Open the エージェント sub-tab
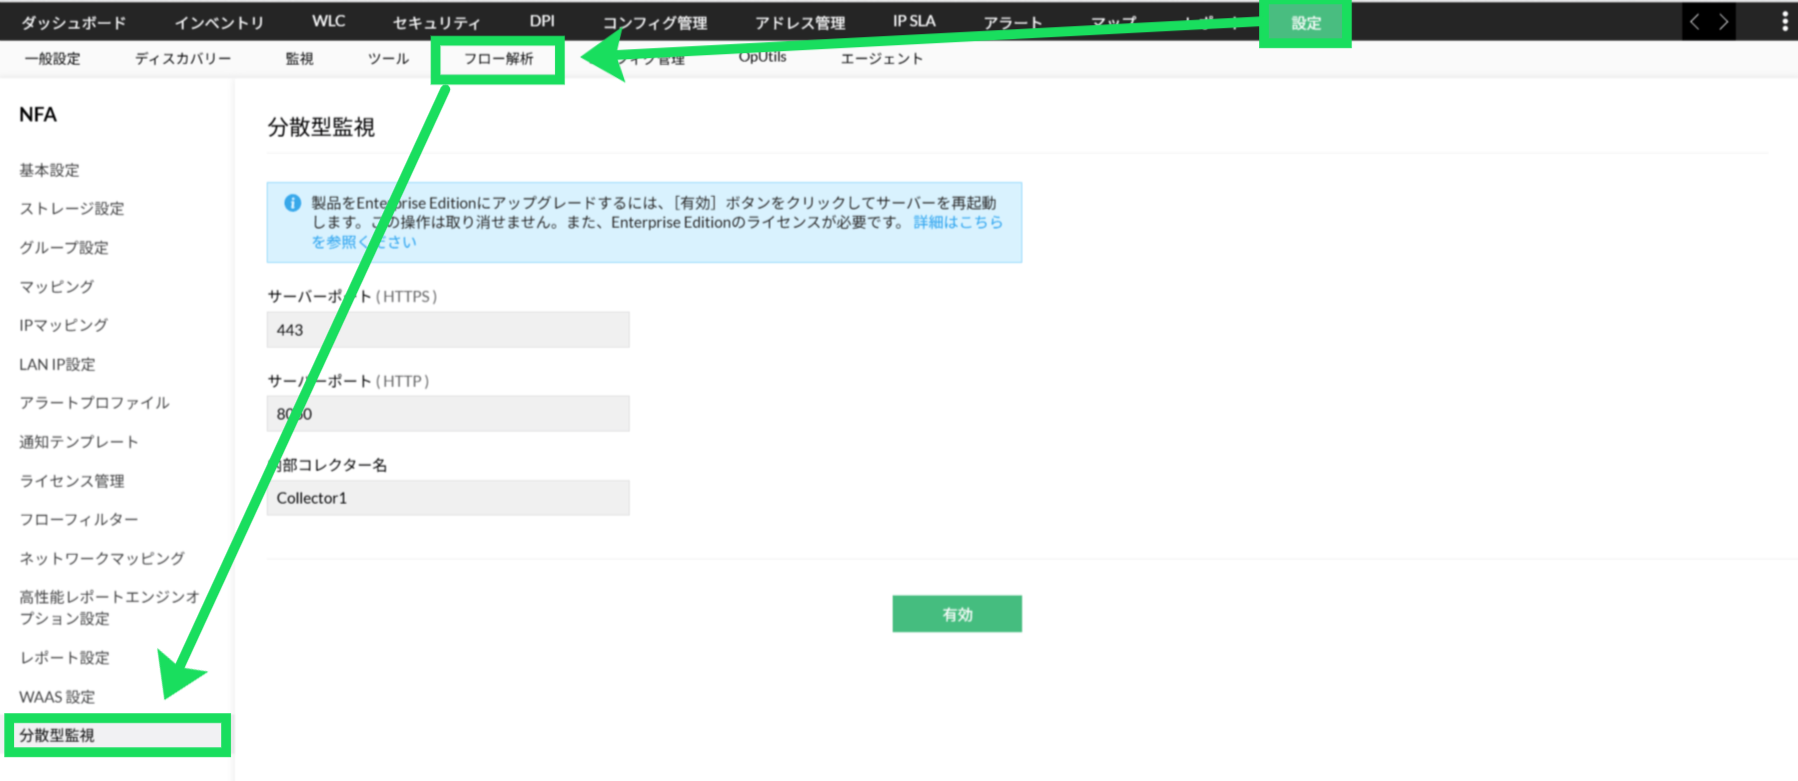 [x=881, y=59]
